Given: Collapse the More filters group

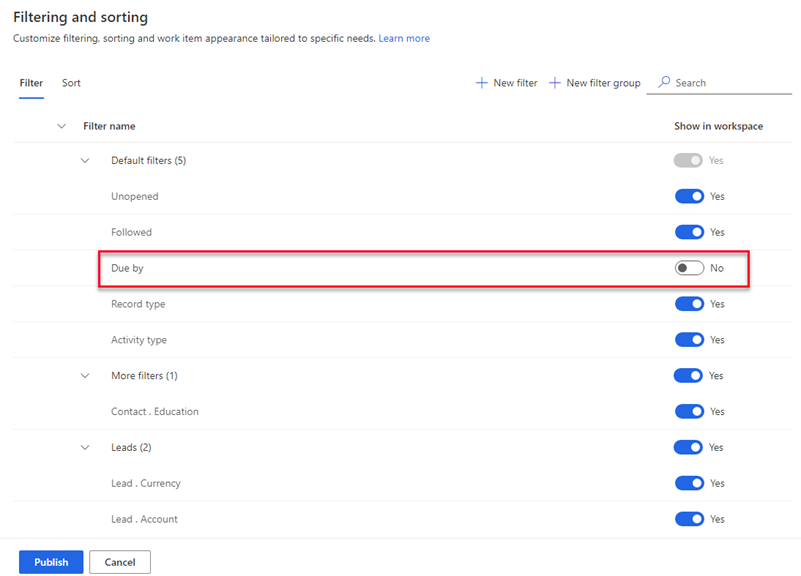Looking at the screenshot, I should (85, 376).
